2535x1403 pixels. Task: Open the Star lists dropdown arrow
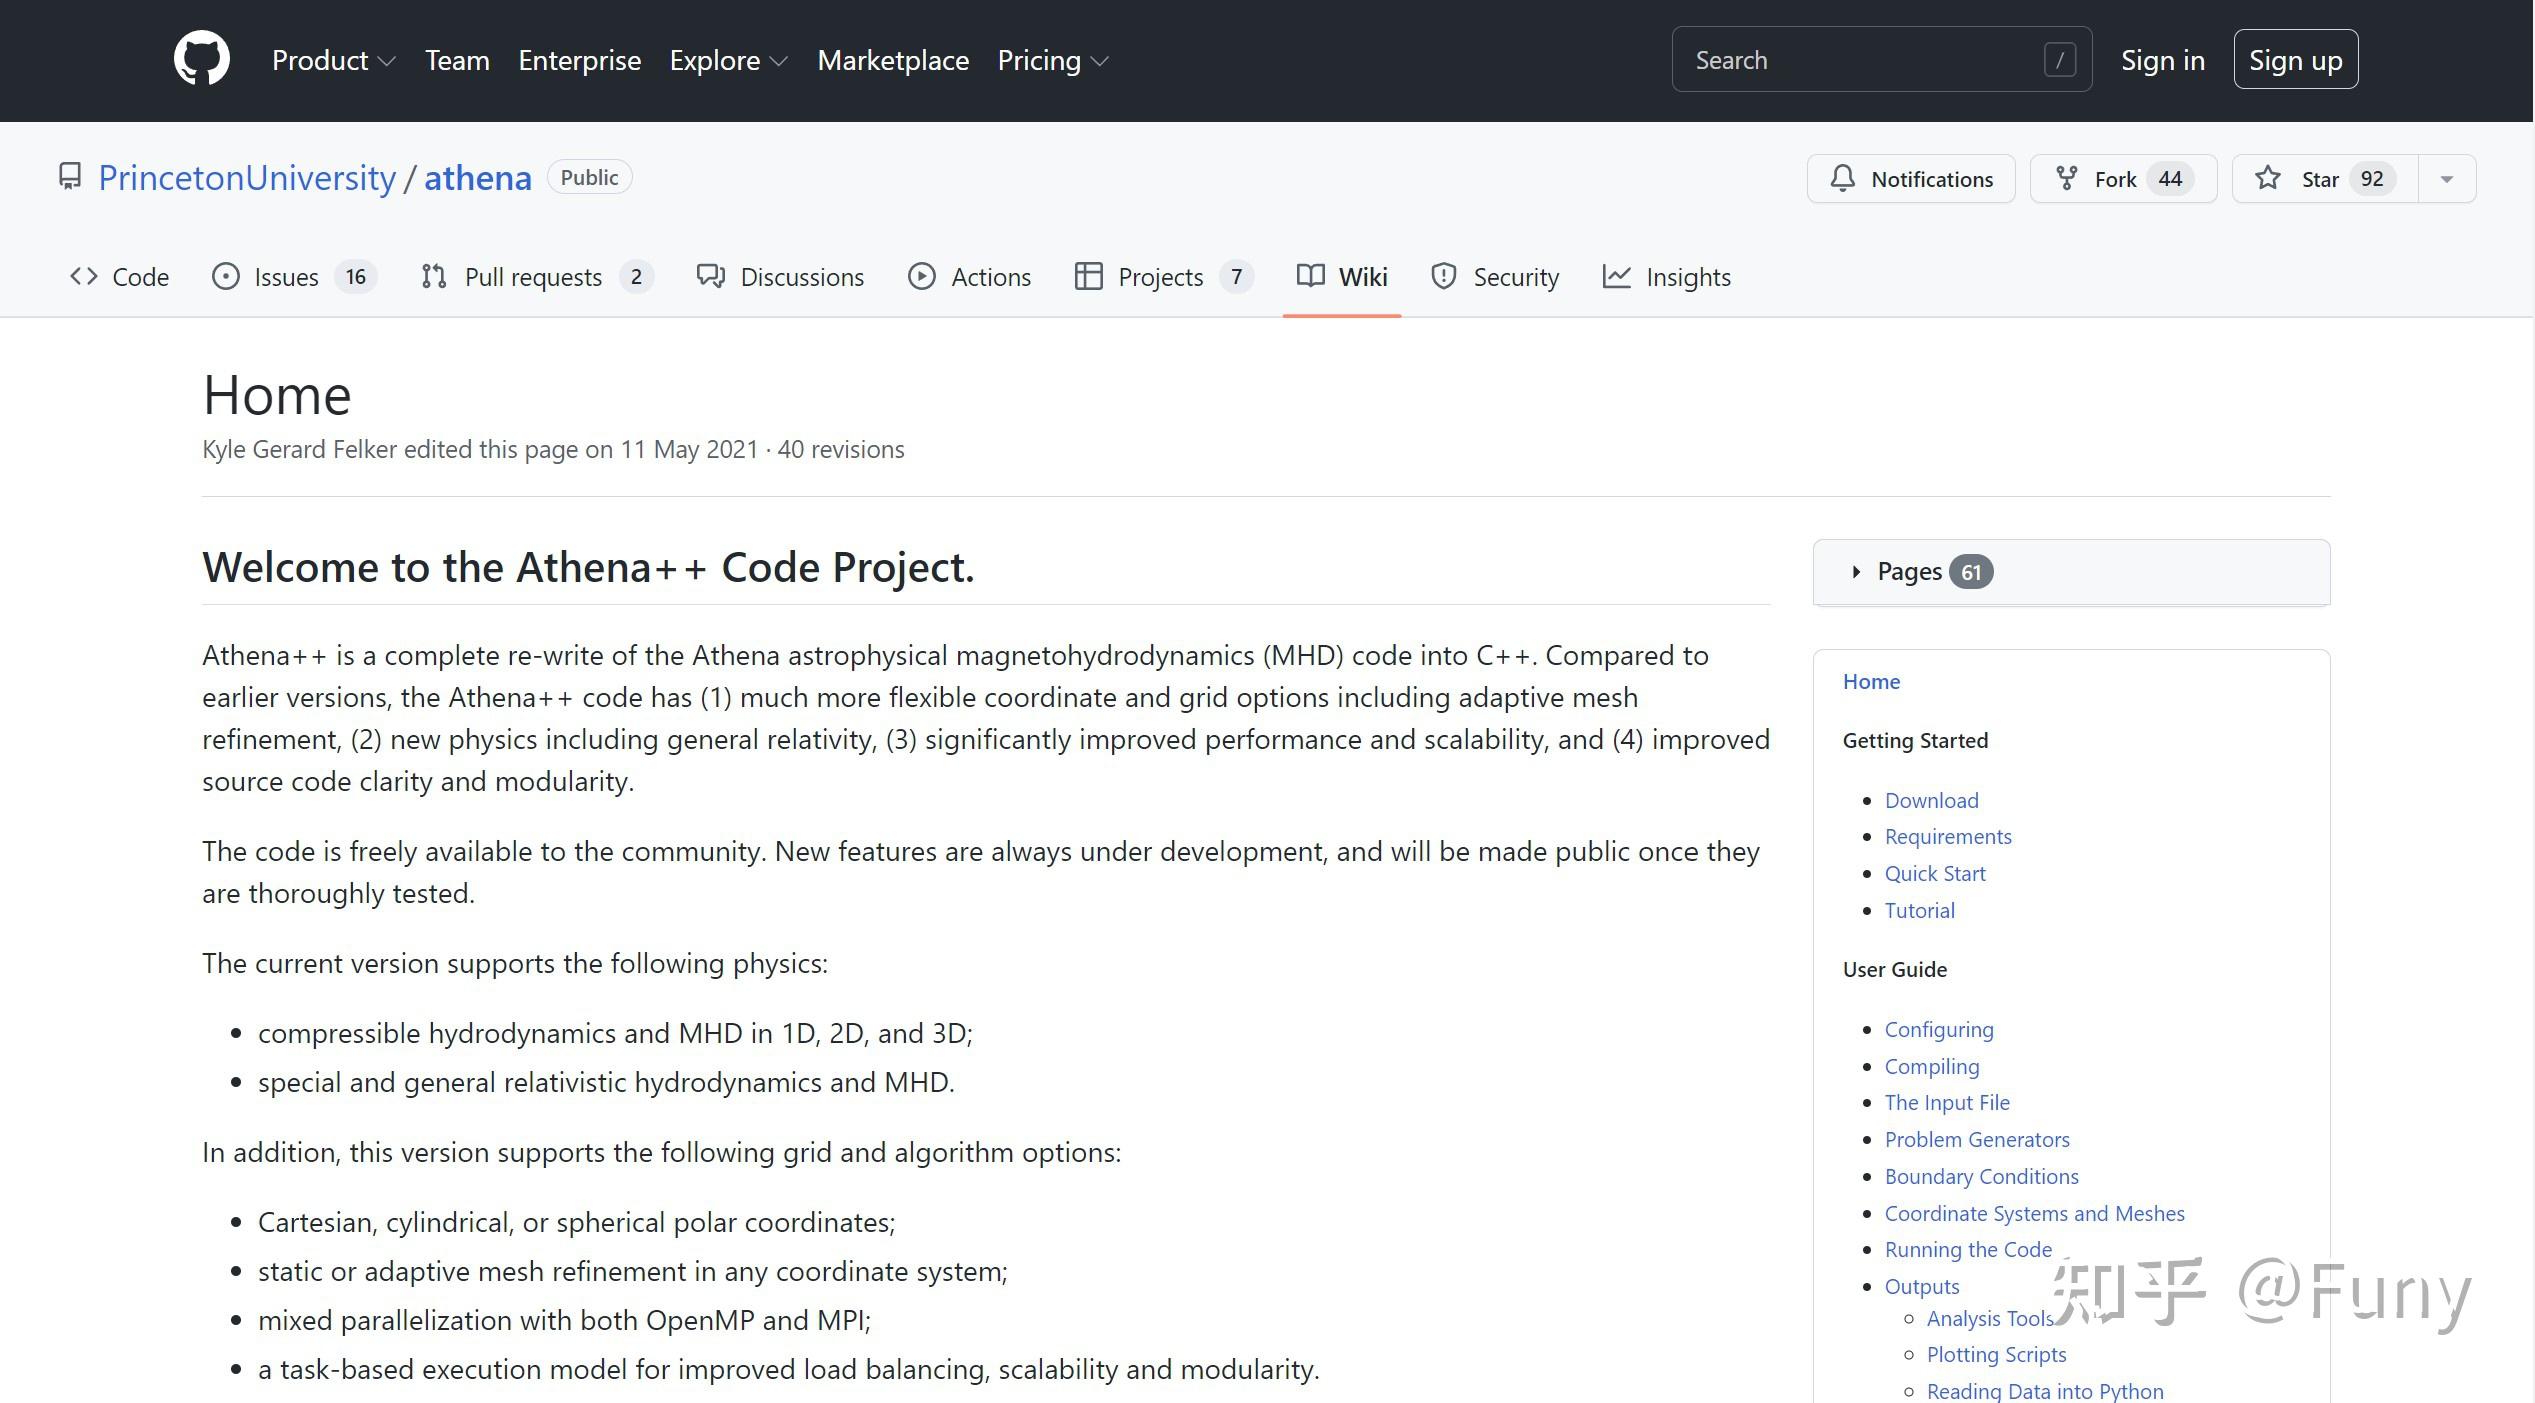pos(2446,179)
